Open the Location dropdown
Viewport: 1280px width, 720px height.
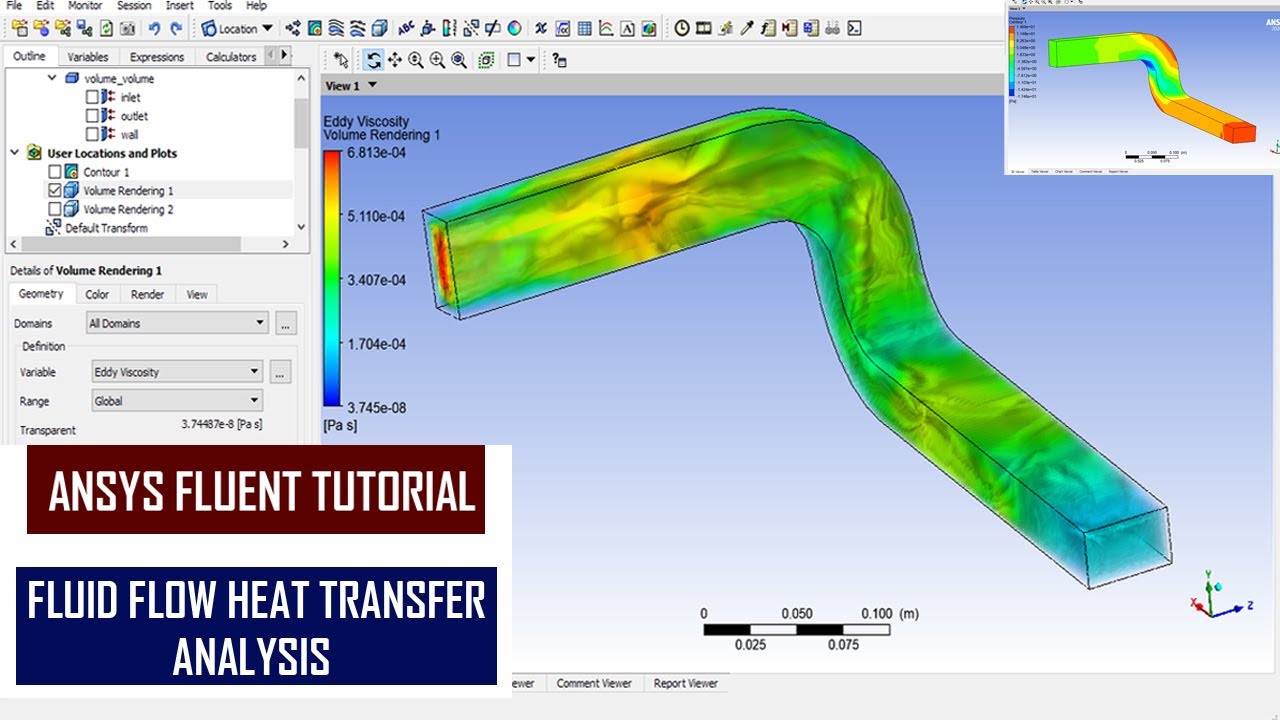[237, 29]
